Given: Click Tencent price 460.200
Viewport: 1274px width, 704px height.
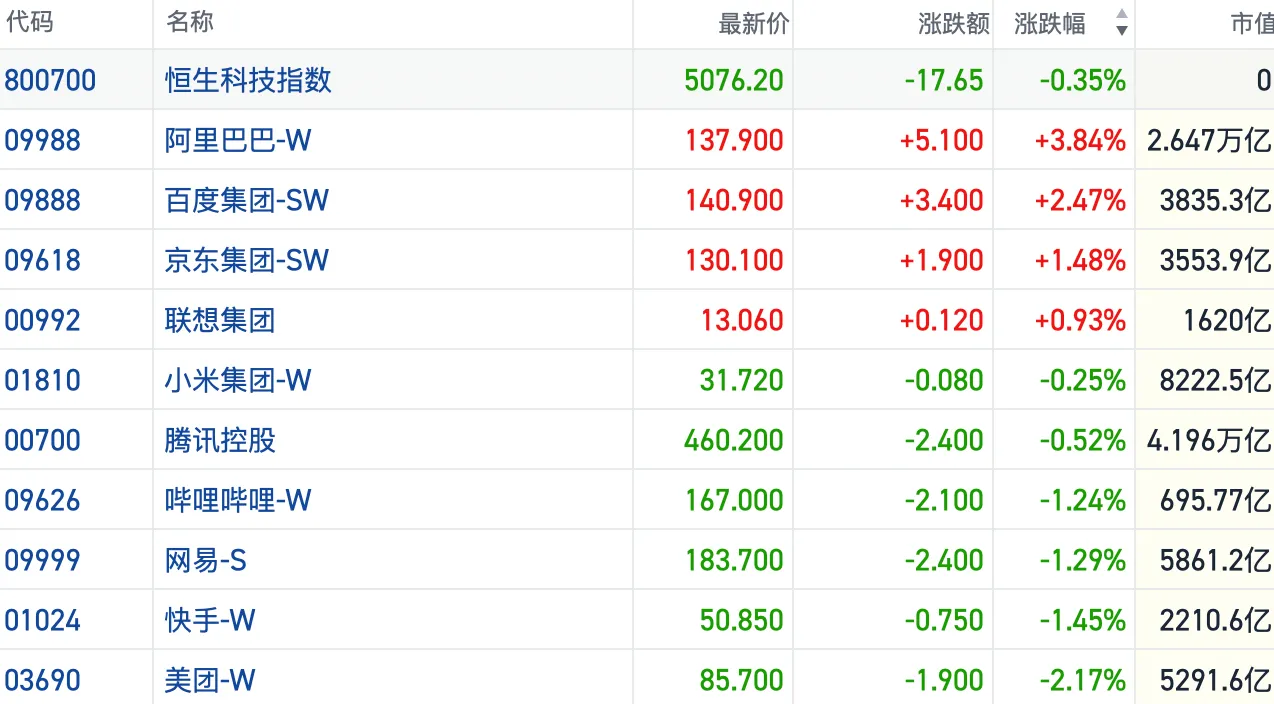Looking at the screenshot, I should tap(734, 440).
